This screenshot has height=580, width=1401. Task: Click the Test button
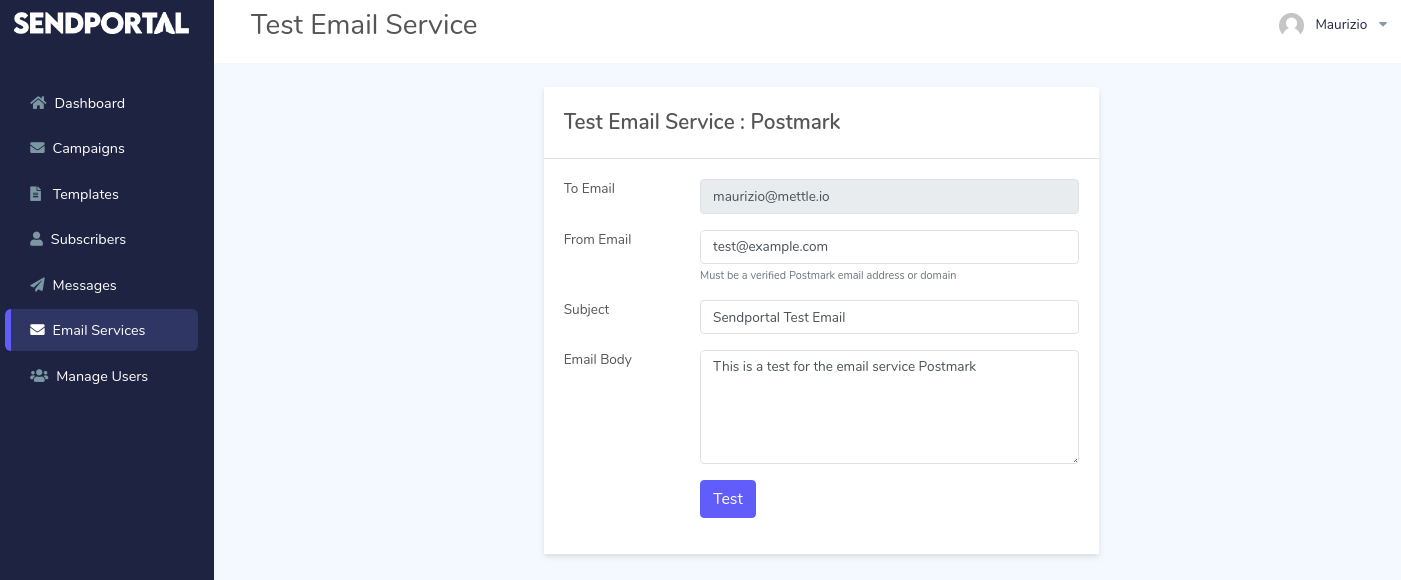pyautogui.click(x=728, y=499)
